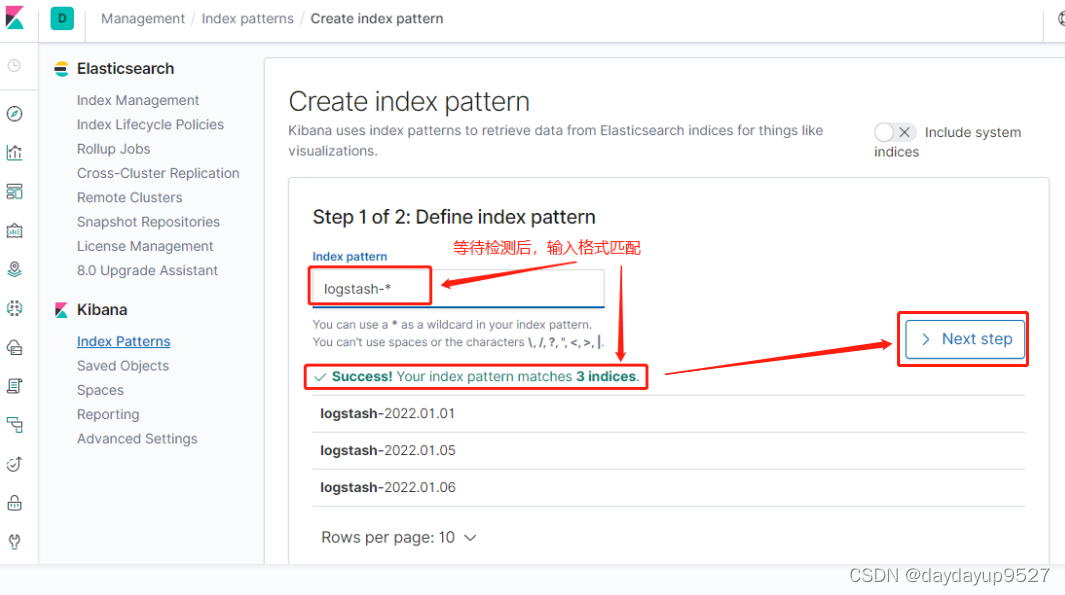This screenshot has width=1065, height=595.
Task: Click the Success matches 3 indices message
Action: tap(477, 377)
